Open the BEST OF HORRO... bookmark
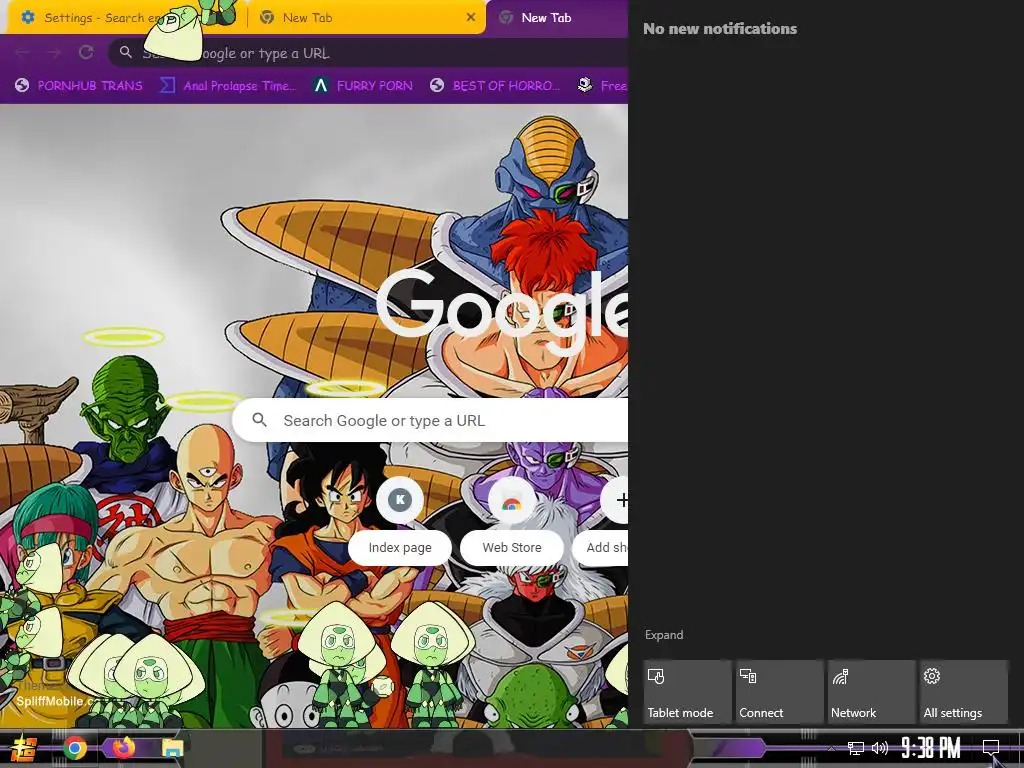The width and height of the screenshot is (1024, 768). 495,86
